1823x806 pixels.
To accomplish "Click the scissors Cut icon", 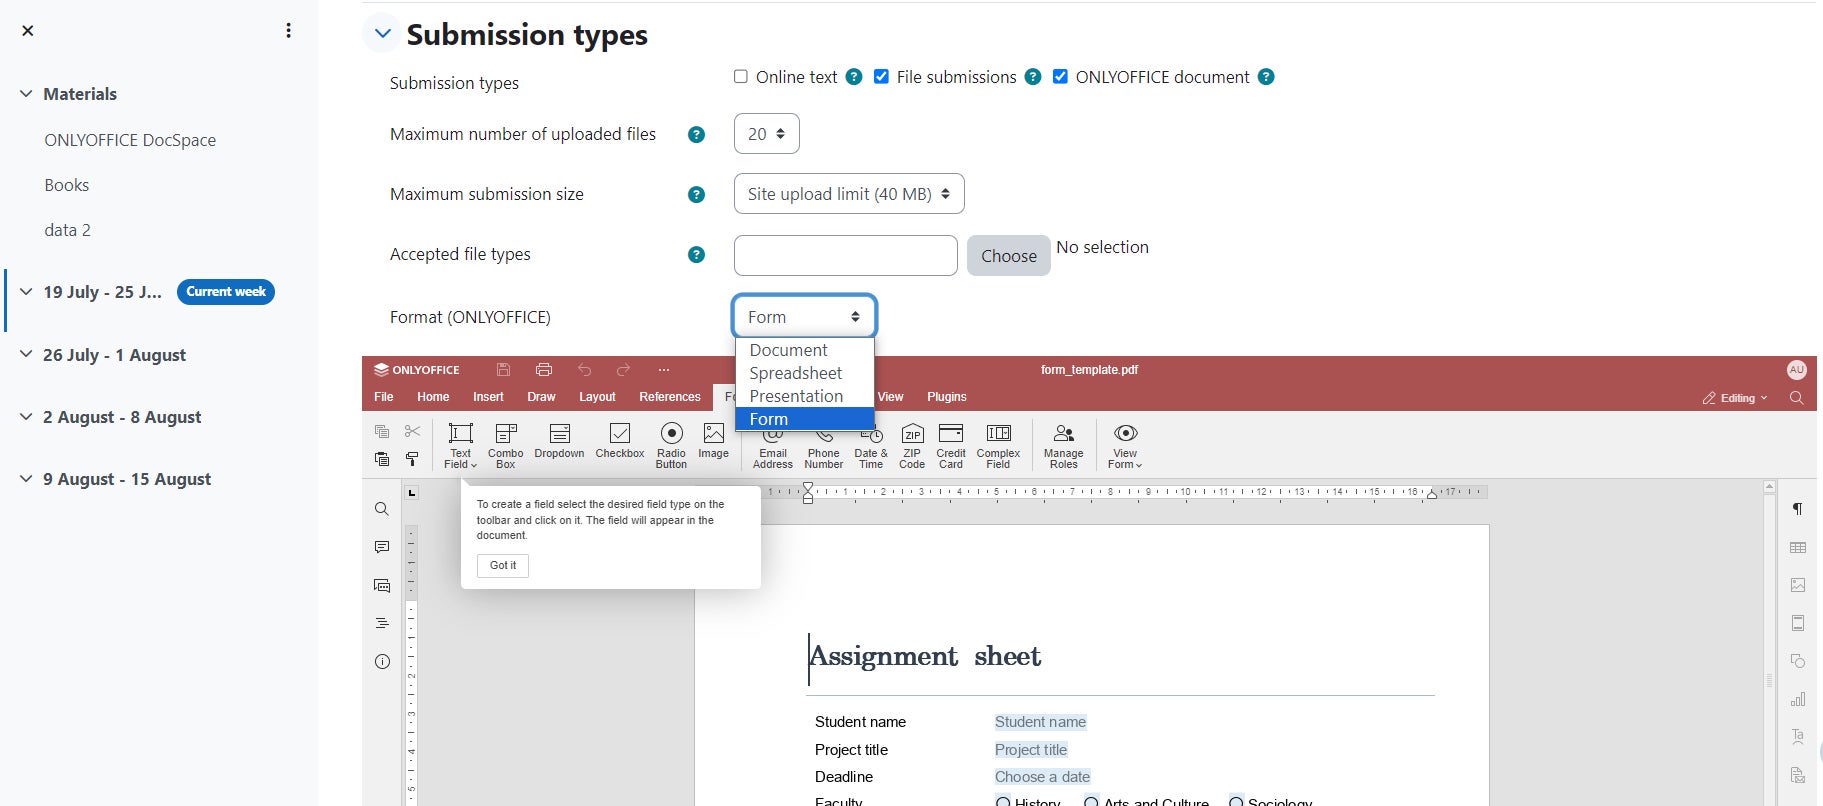I will [412, 431].
